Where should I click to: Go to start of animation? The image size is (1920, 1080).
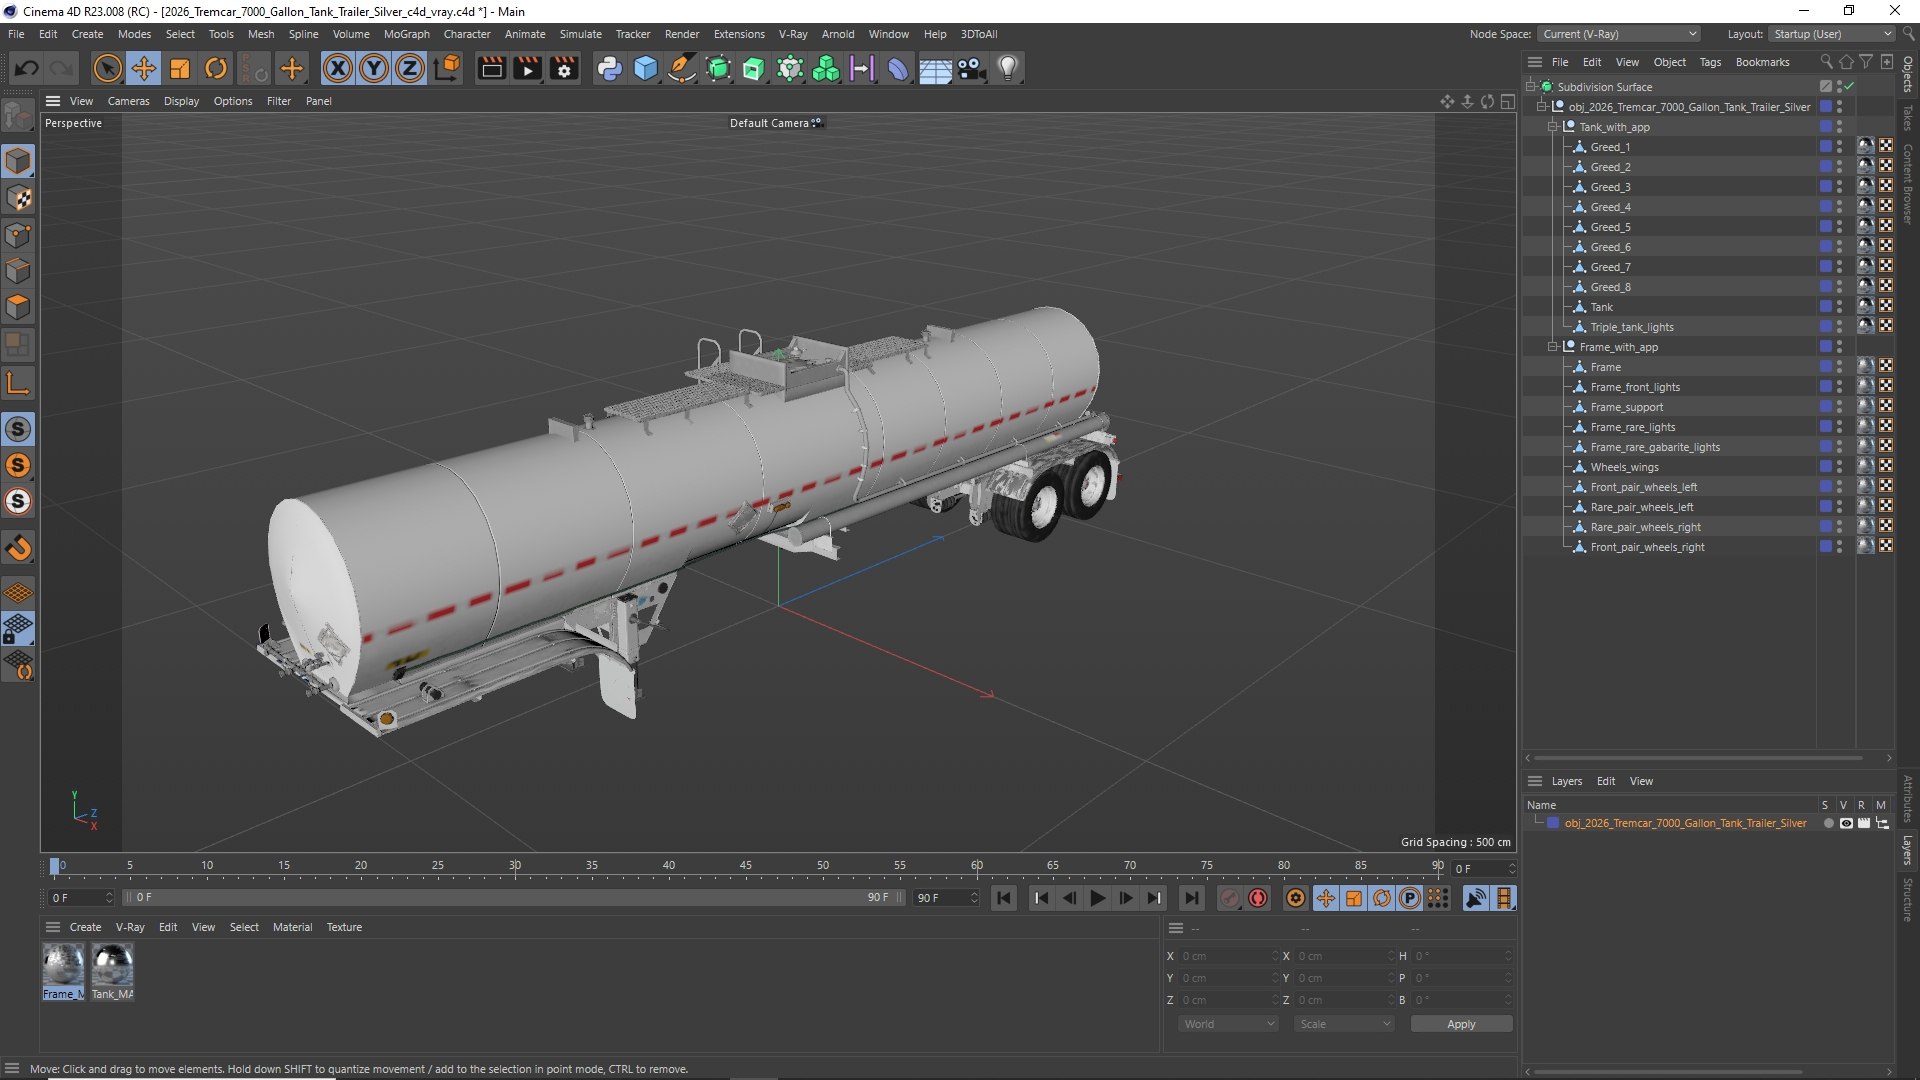coord(1004,898)
